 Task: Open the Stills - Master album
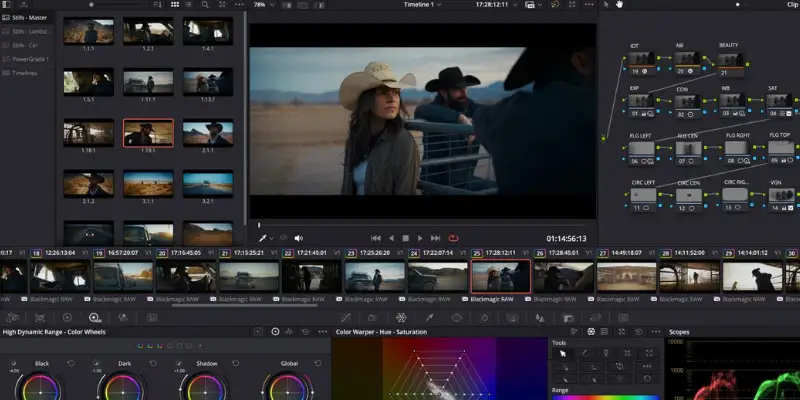pos(26,17)
